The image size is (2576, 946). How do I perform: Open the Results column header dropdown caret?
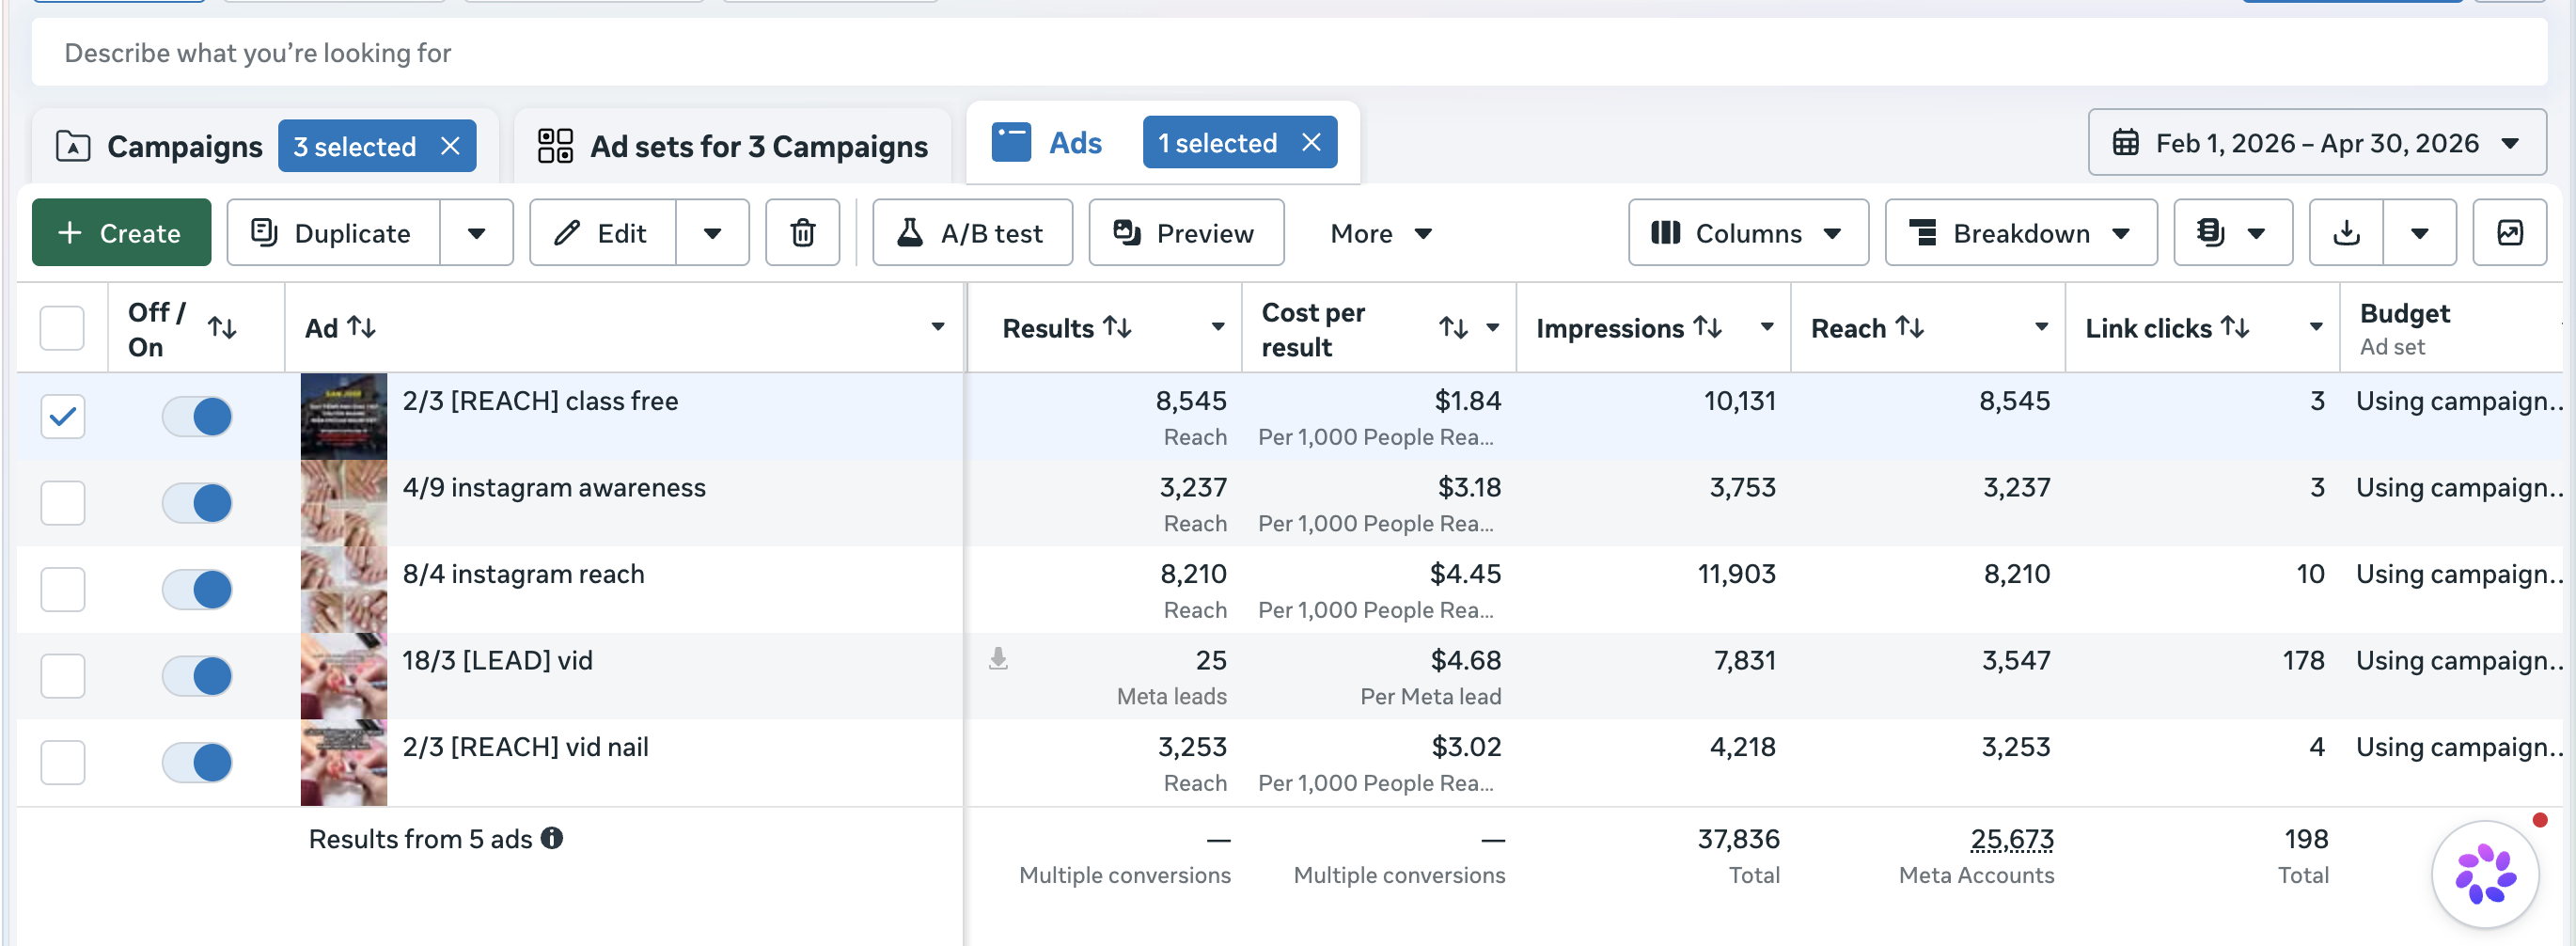(1217, 327)
